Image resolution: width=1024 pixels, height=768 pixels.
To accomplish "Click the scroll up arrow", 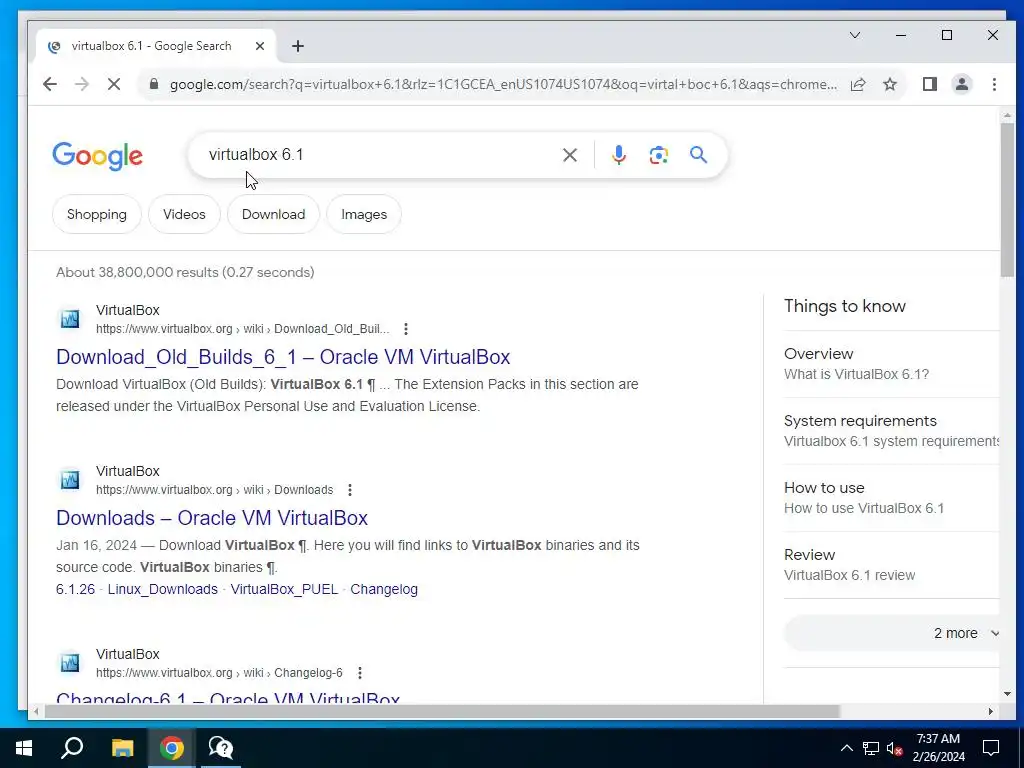I will (1007, 116).
